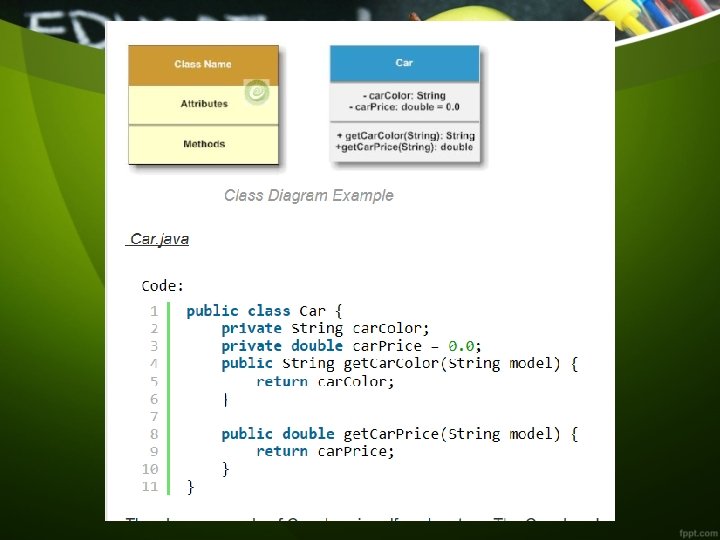Click 'public String getCarColor(String model) {' line

coord(399,364)
